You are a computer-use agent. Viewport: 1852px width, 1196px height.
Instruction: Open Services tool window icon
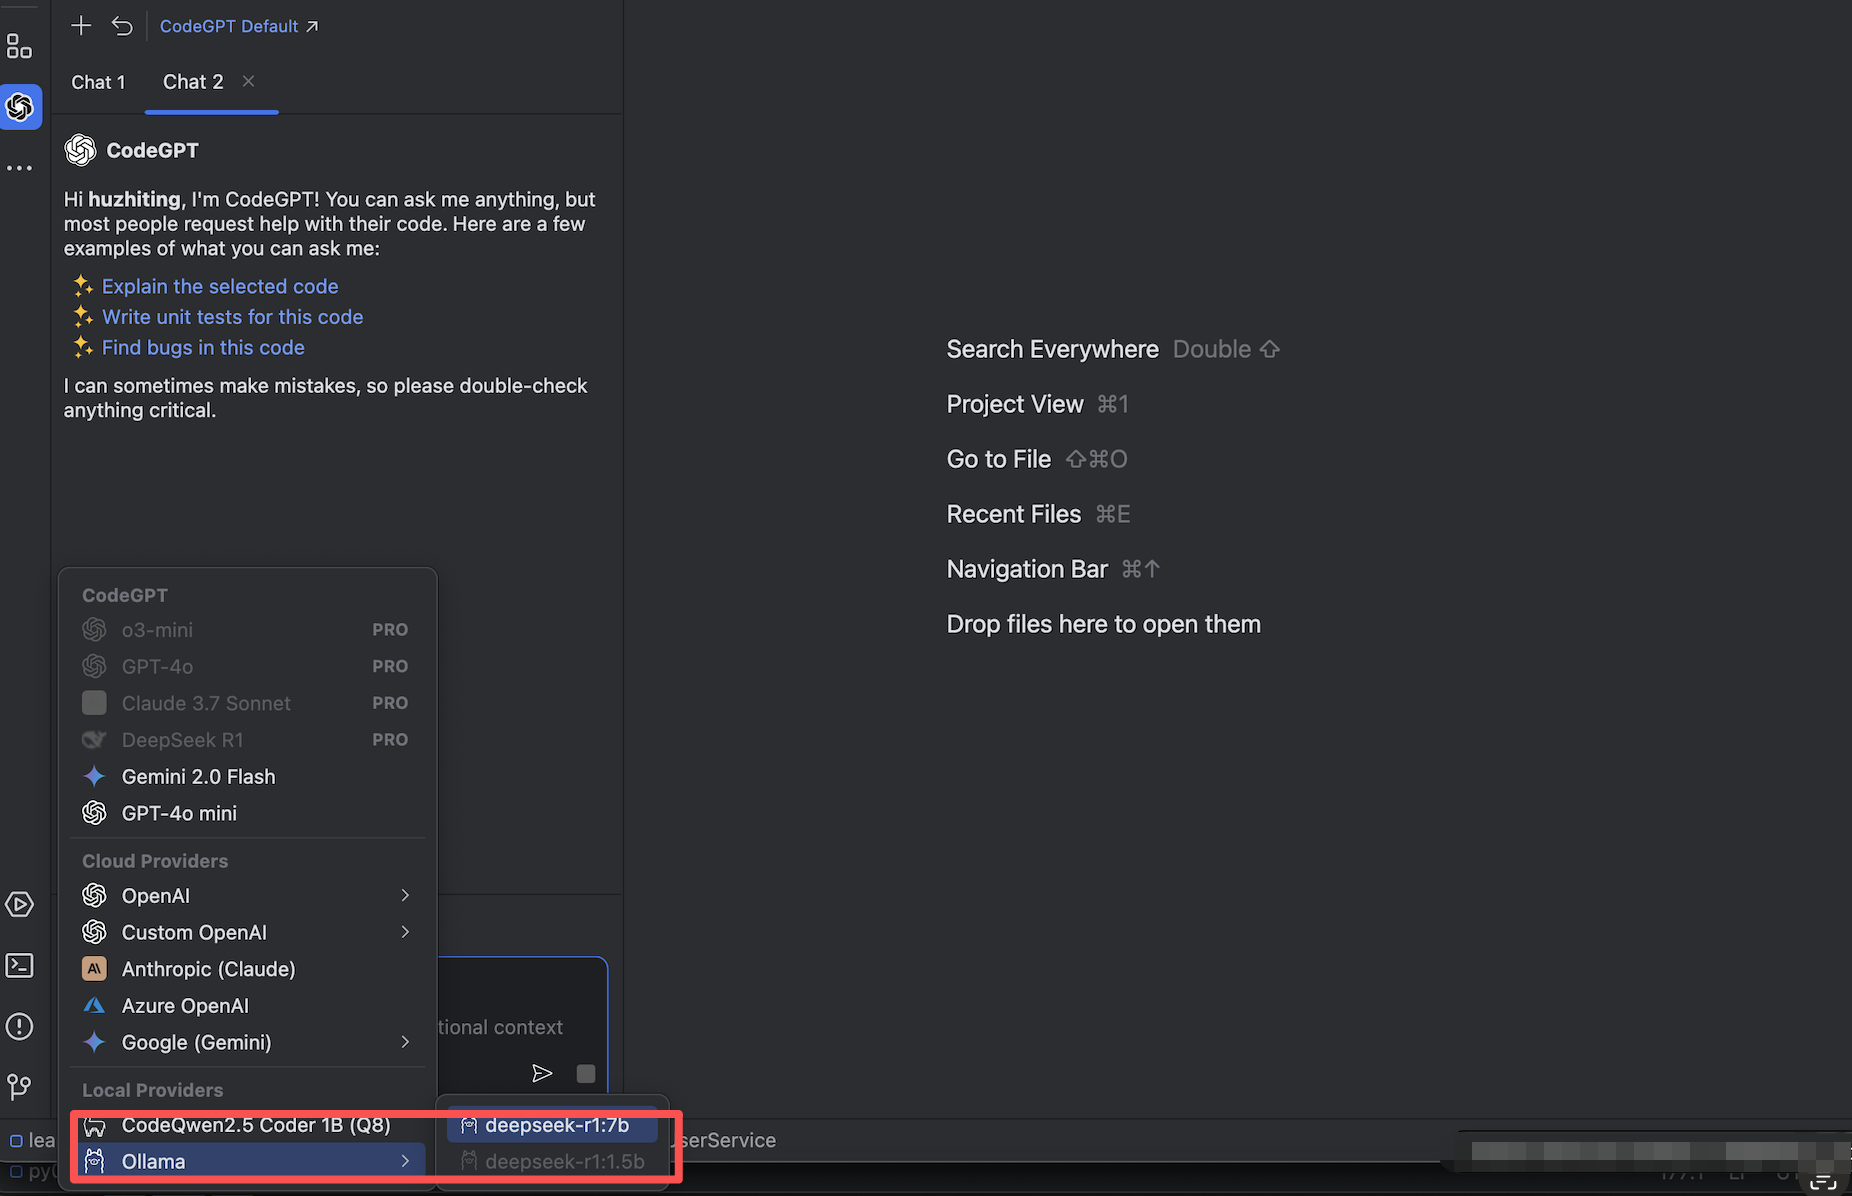(19, 904)
